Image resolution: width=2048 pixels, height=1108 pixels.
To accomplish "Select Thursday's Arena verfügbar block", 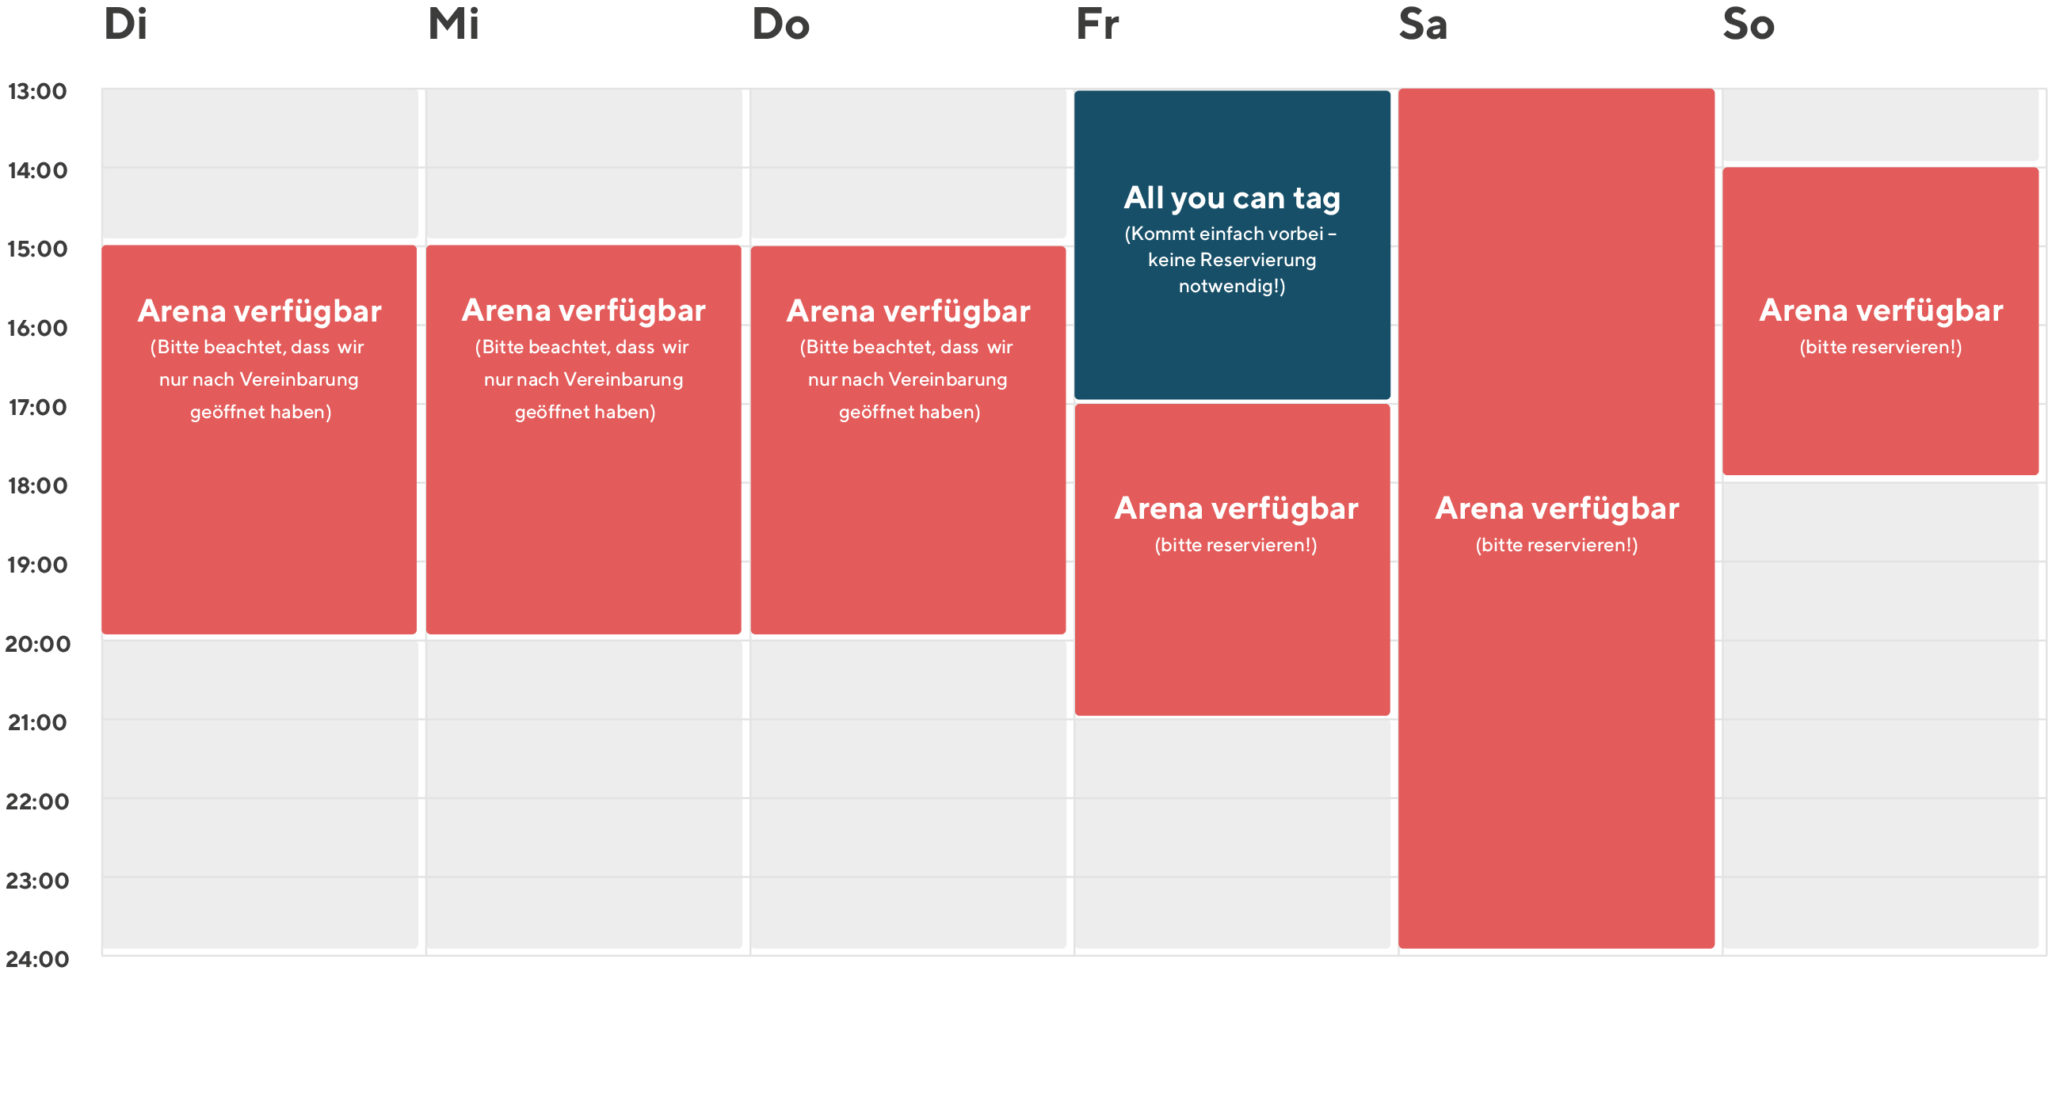I will click(908, 440).
